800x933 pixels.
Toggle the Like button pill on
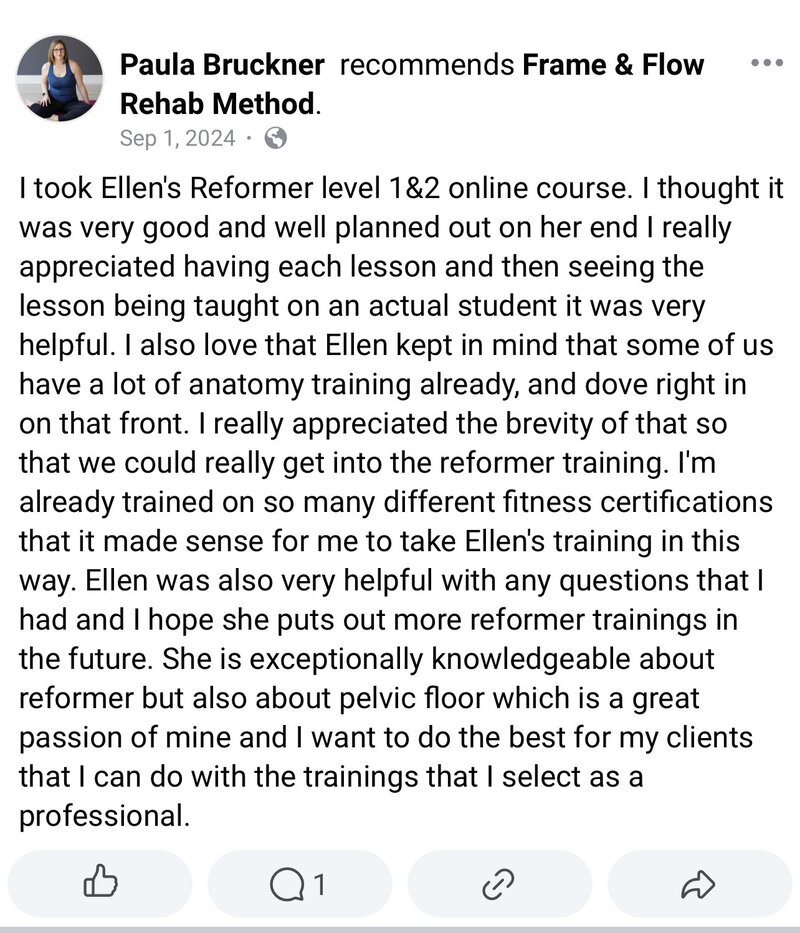click(100, 883)
